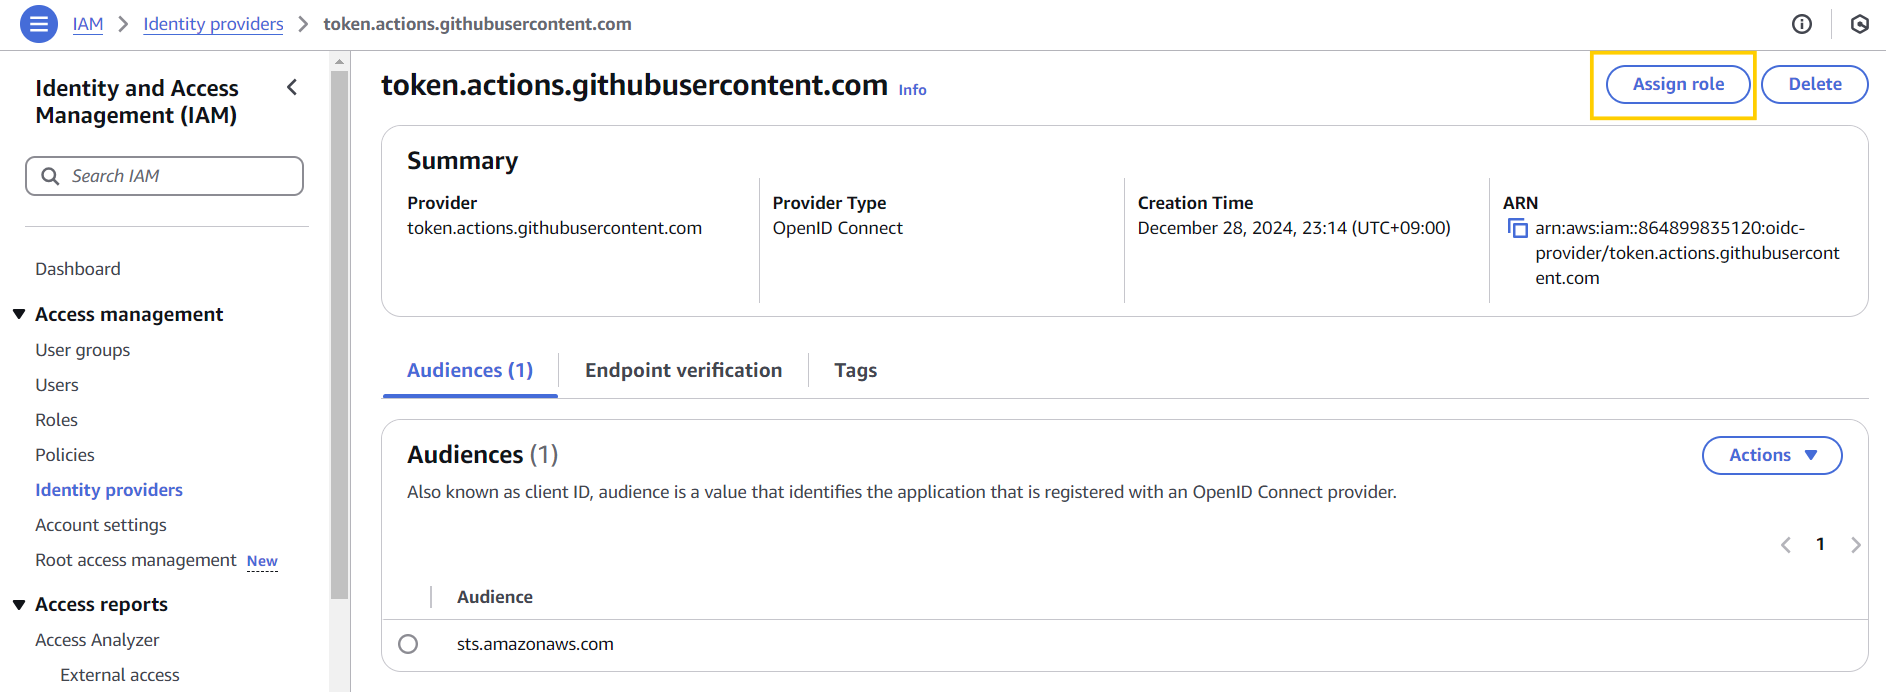
Task: Switch to the Endpoint verification tab
Action: 683,371
